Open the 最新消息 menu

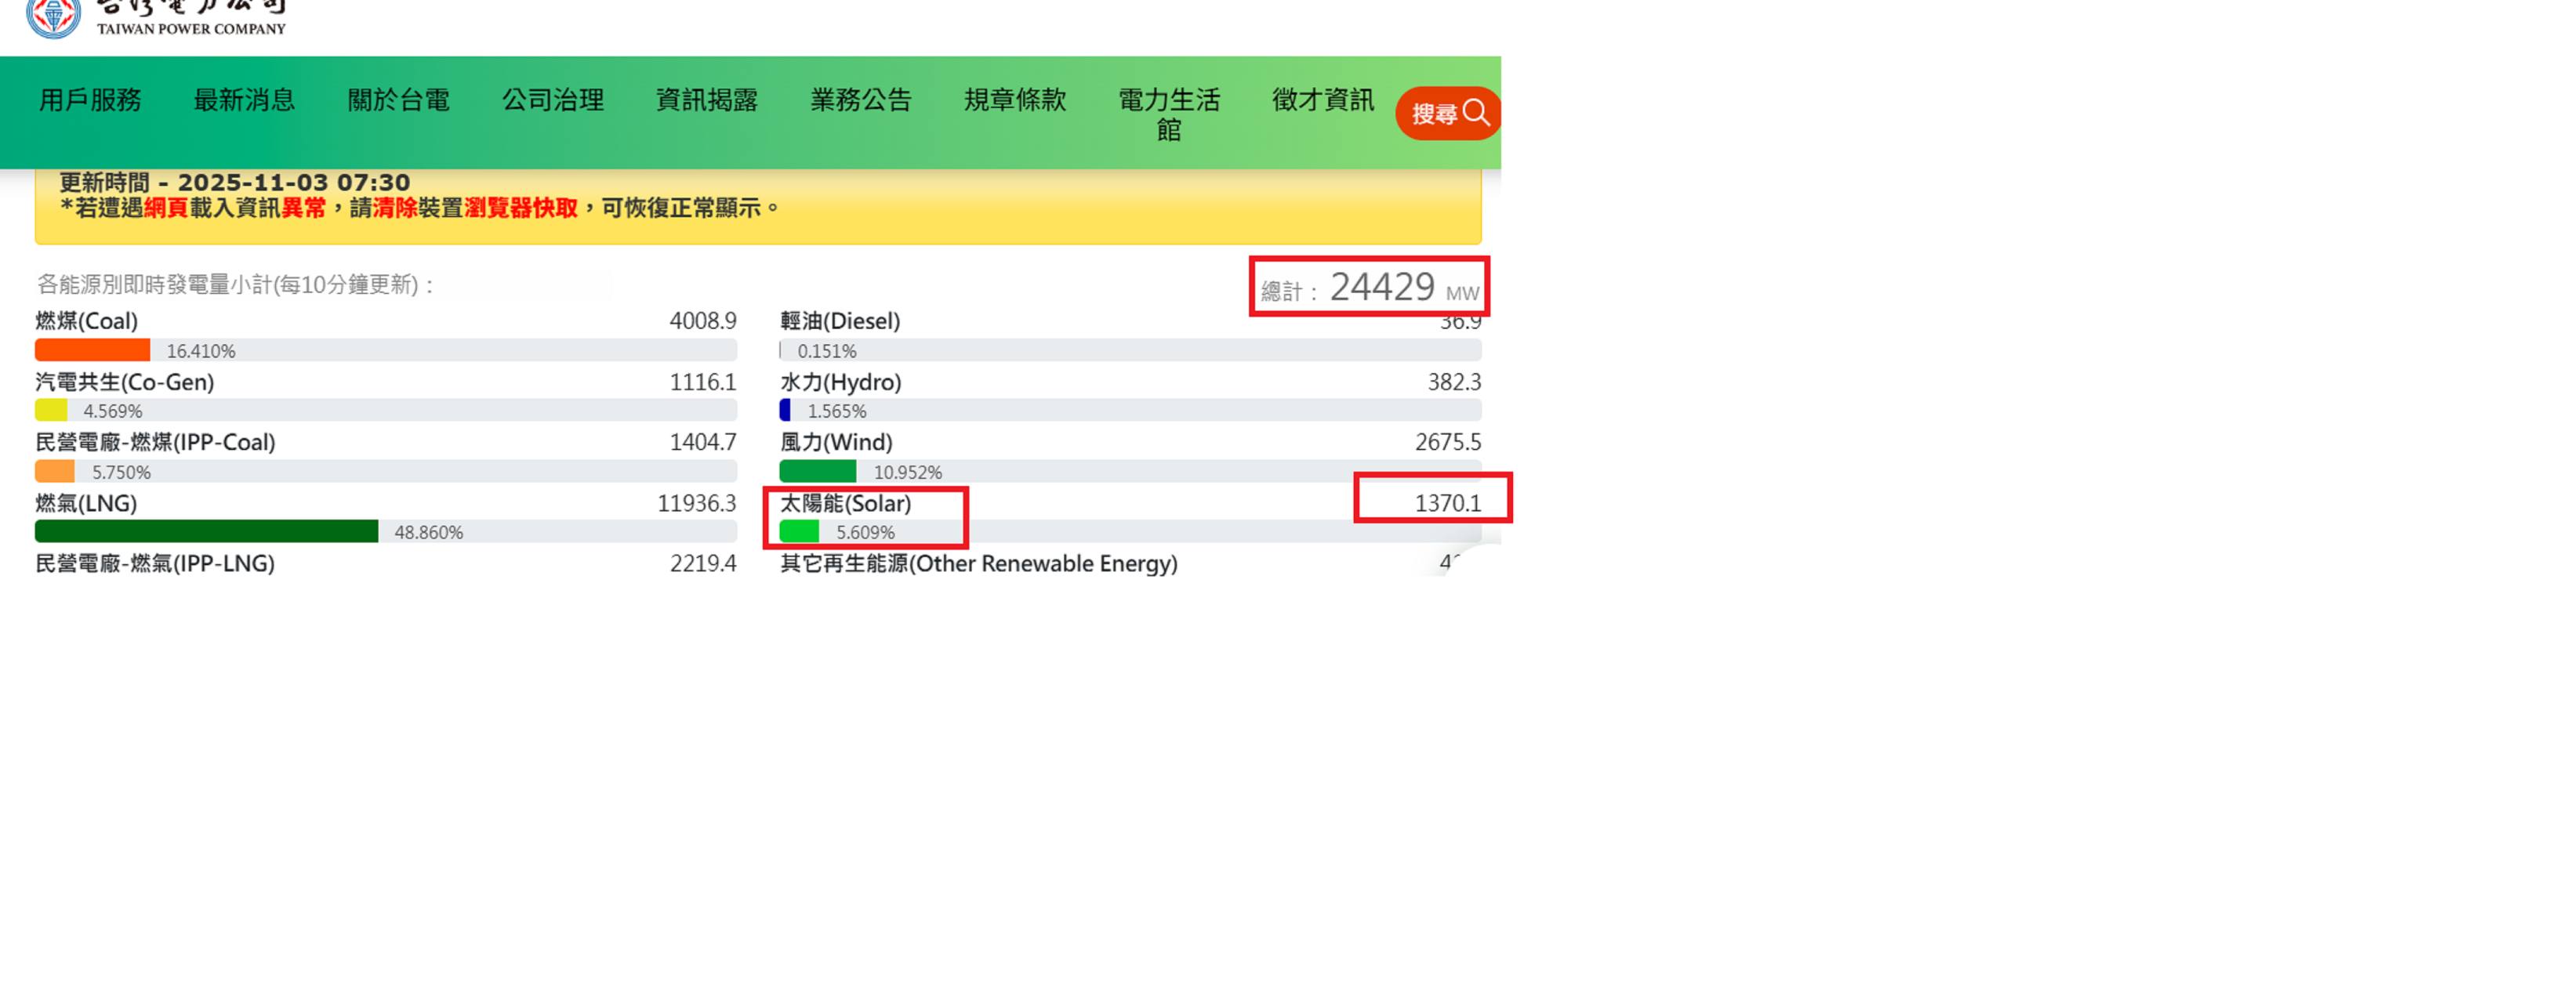coord(244,100)
